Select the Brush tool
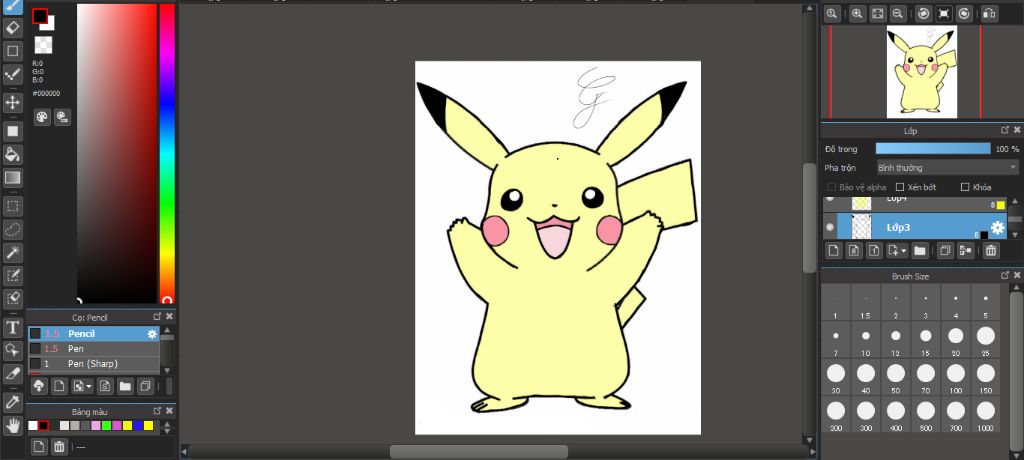Image resolution: width=1024 pixels, height=460 pixels. tap(13, 7)
